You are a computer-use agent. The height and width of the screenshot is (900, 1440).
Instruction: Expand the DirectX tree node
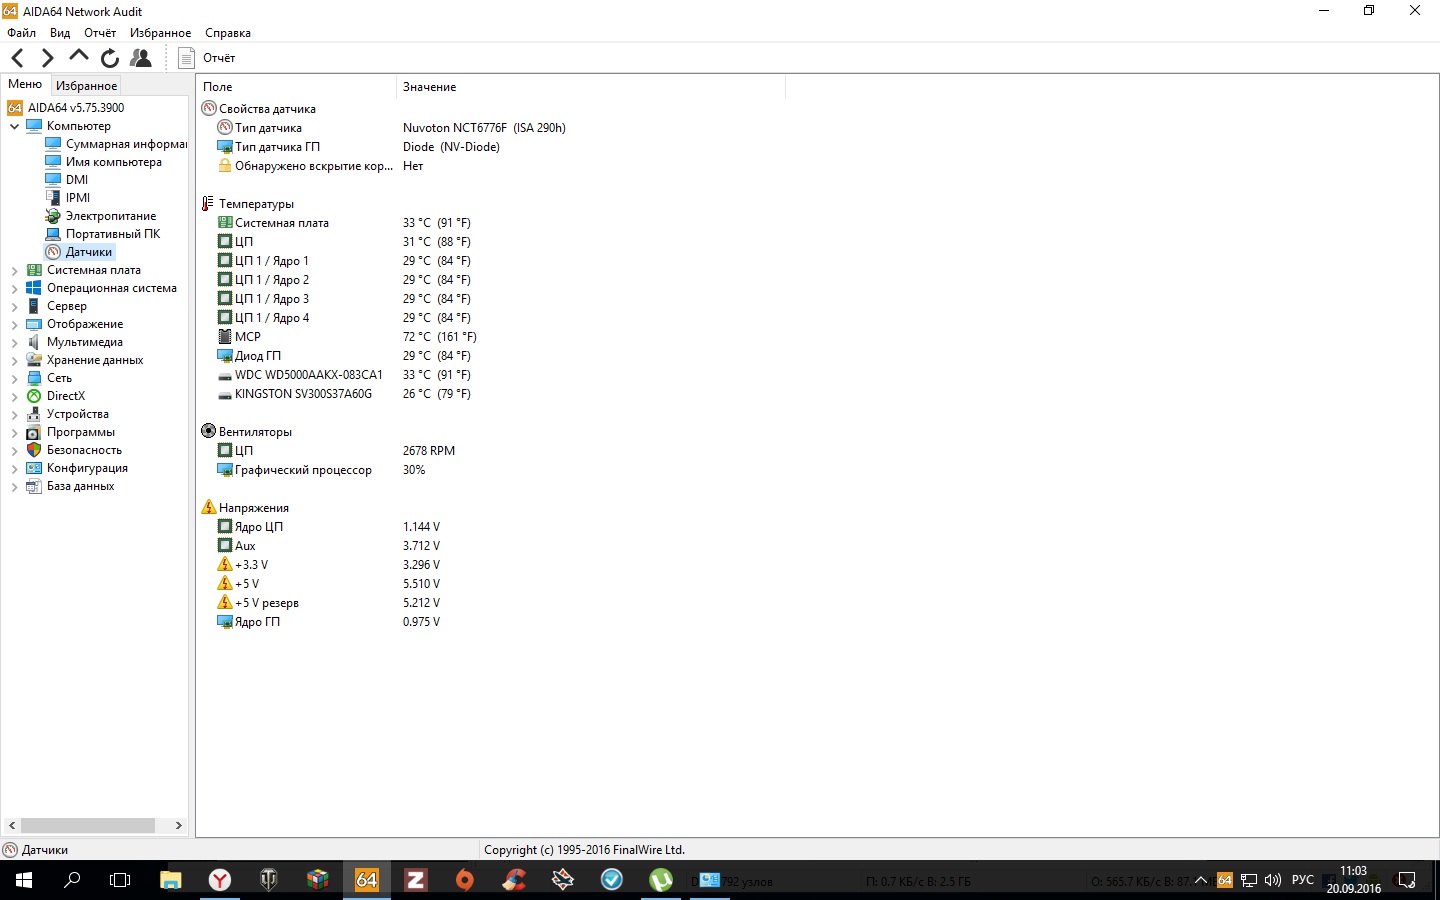[15, 396]
